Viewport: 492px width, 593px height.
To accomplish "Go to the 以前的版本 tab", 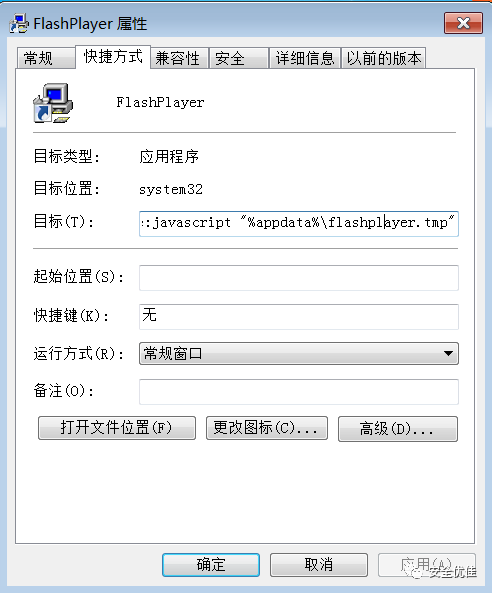I will (x=383, y=58).
